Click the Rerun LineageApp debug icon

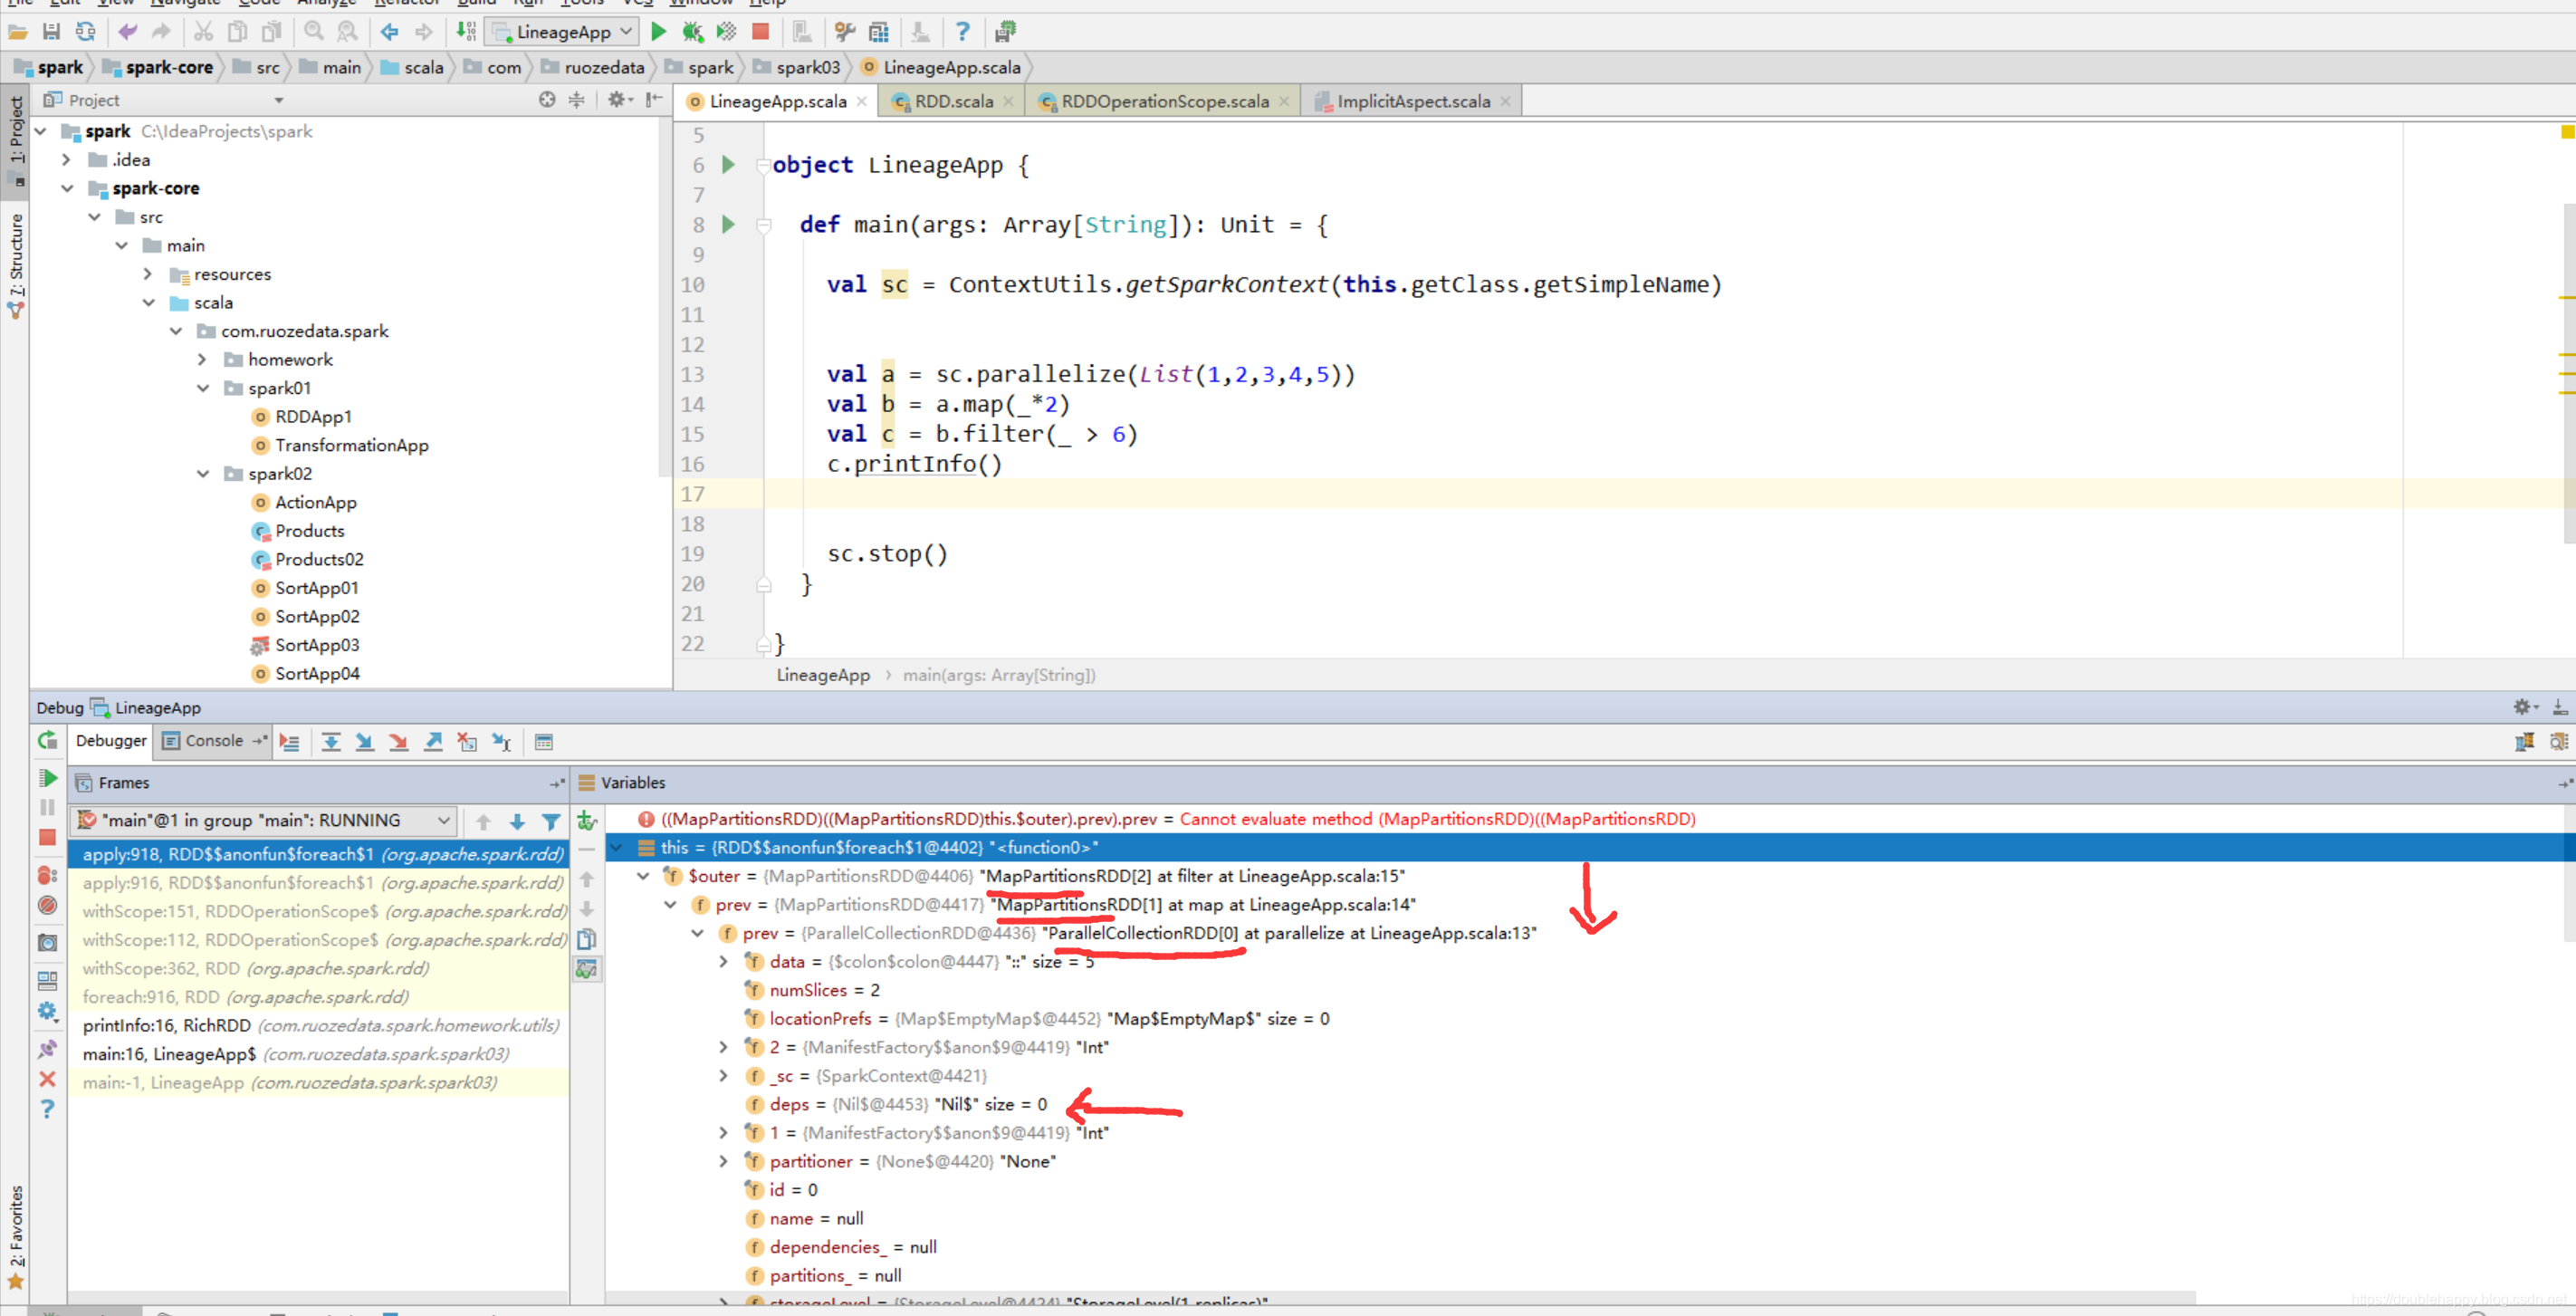click(47, 741)
